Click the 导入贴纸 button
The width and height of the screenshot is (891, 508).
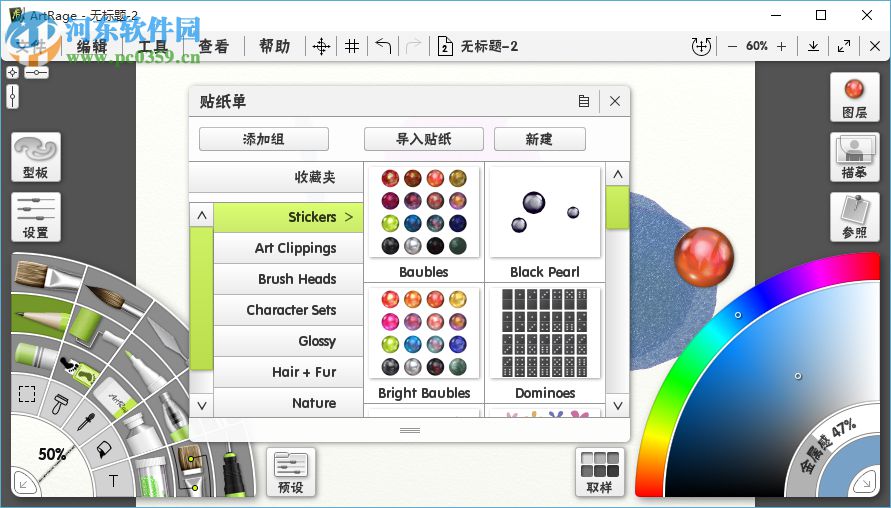click(x=424, y=139)
